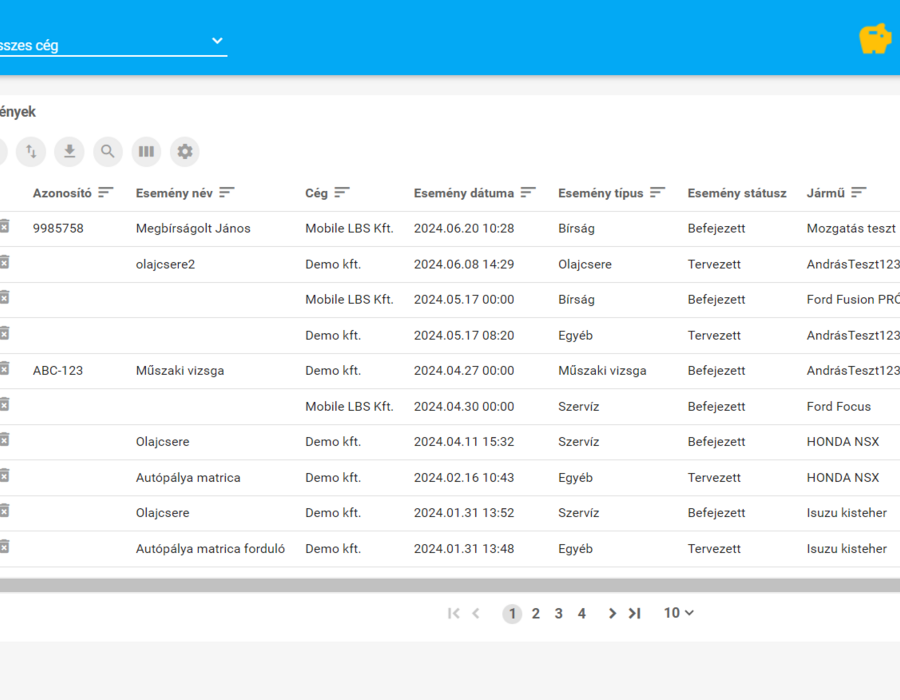The width and height of the screenshot is (900, 700).
Task: Go to page 3
Action: (x=558, y=614)
